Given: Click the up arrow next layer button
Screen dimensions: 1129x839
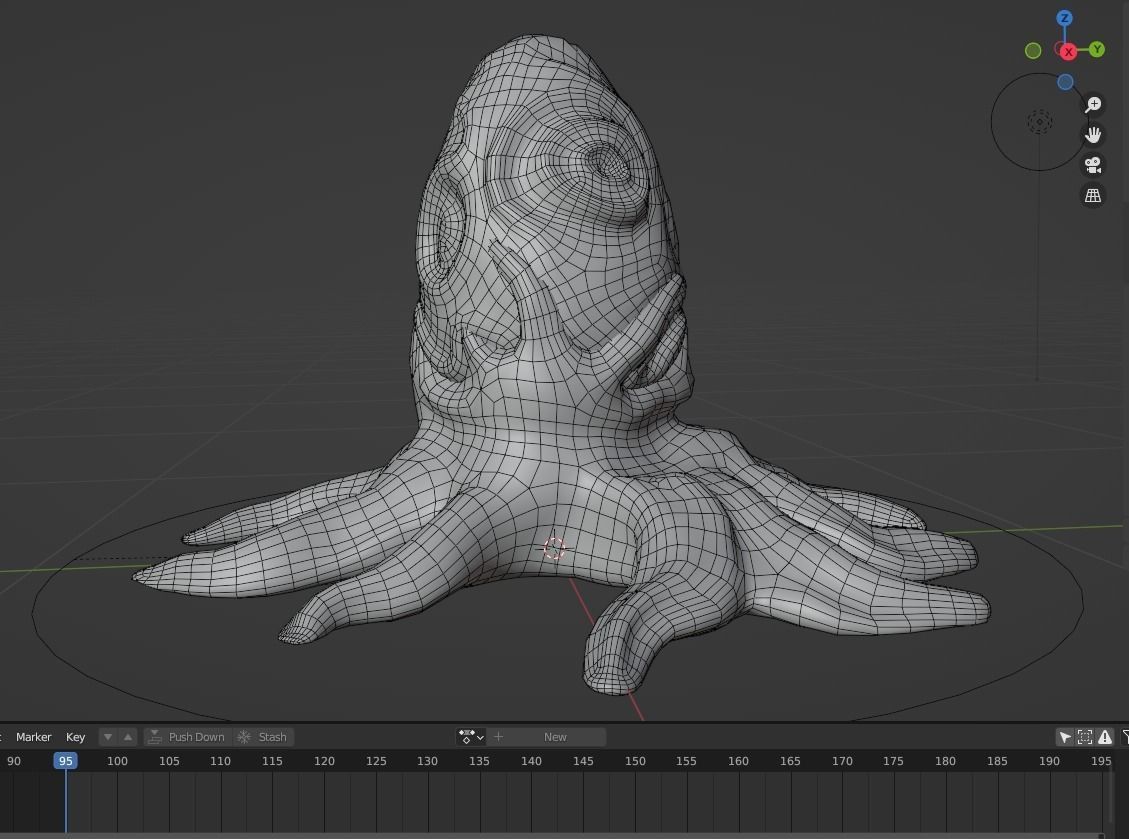Looking at the screenshot, I should point(127,737).
